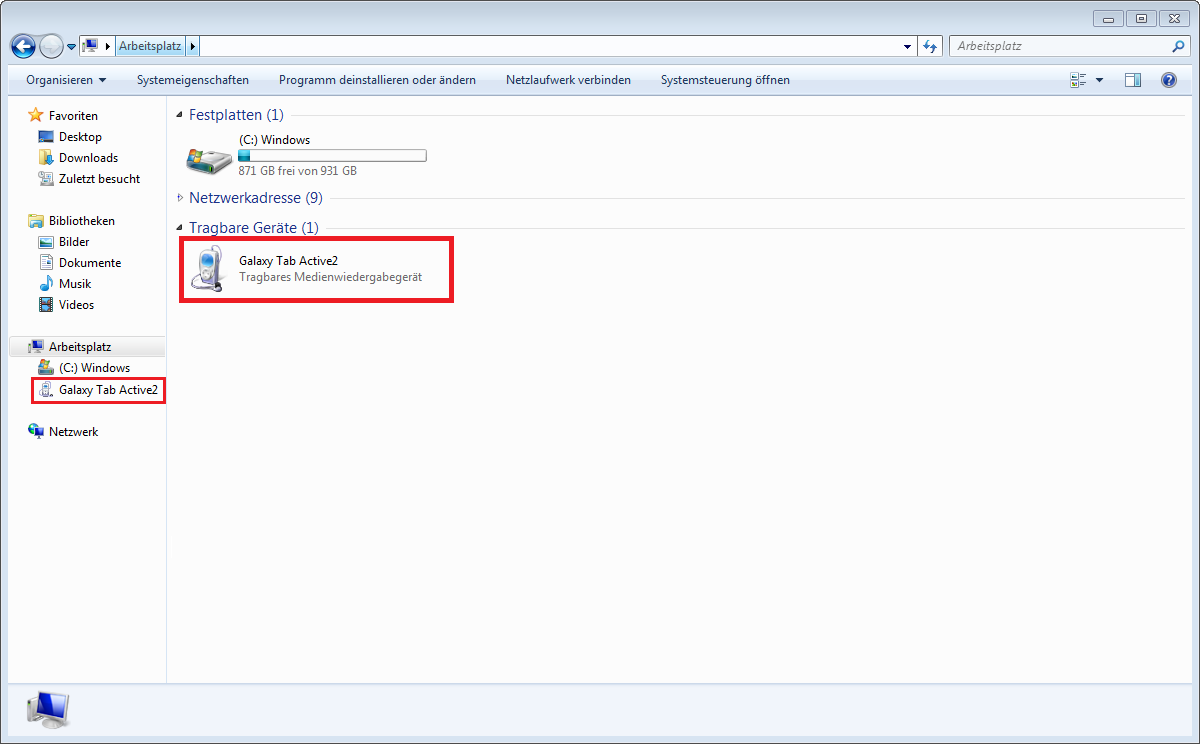Click Programm deinstallieren oder ändern
Image resolution: width=1200 pixels, height=744 pixels.
(x=377, y=80)
